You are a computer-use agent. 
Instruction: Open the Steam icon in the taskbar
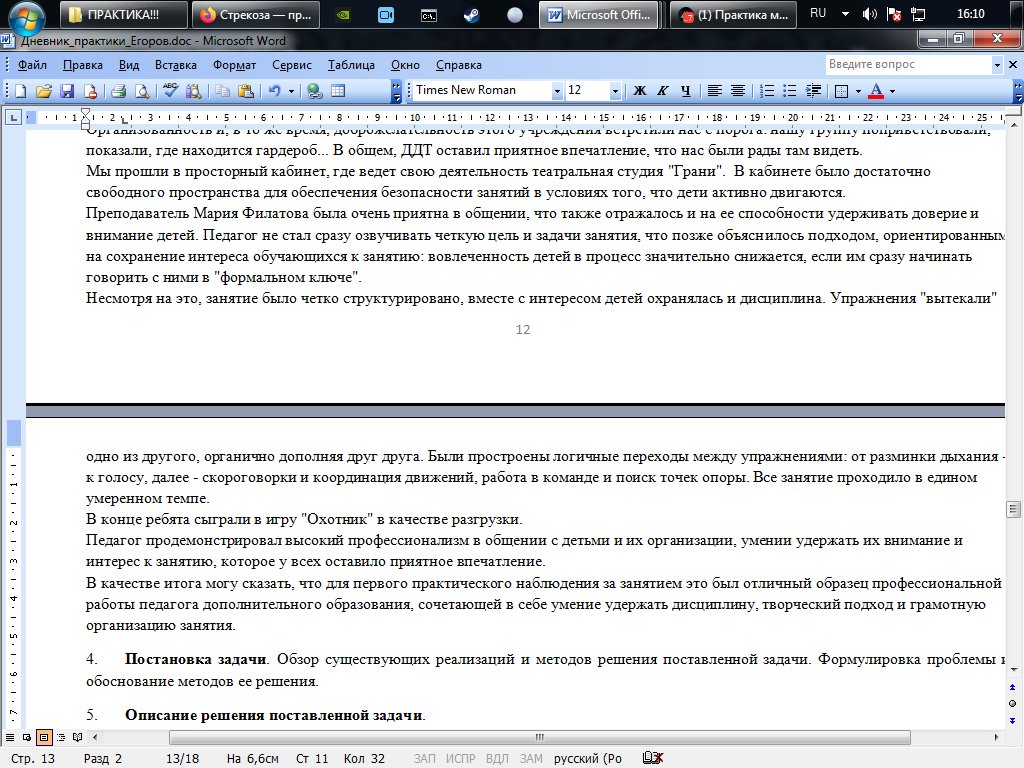[472, 15]
